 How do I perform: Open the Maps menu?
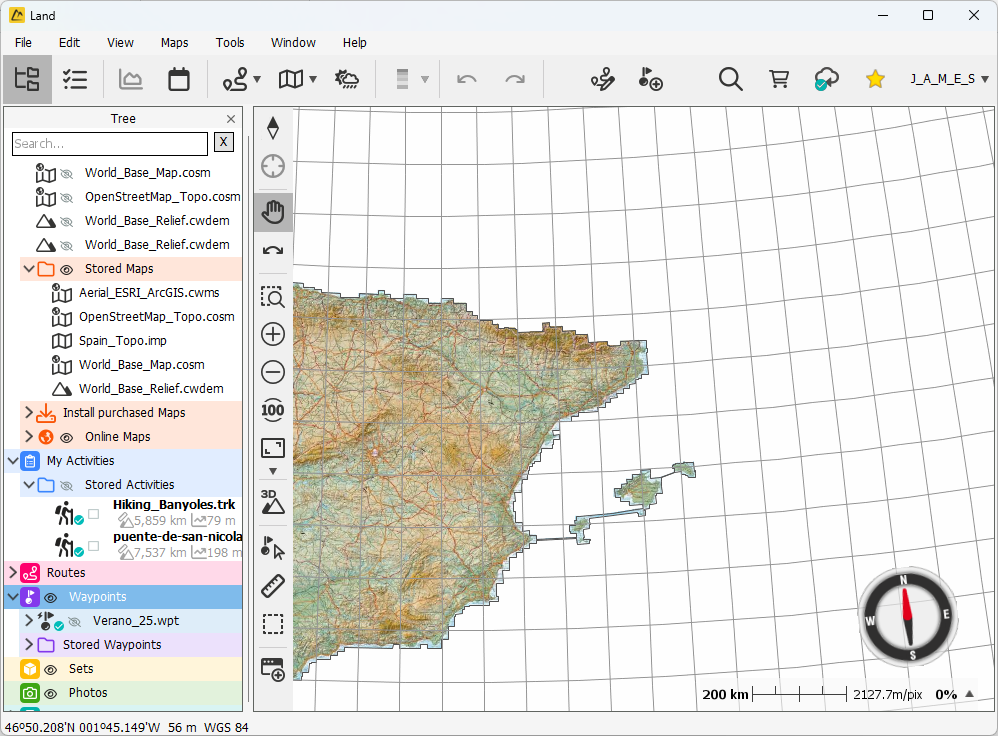point(174,43)
